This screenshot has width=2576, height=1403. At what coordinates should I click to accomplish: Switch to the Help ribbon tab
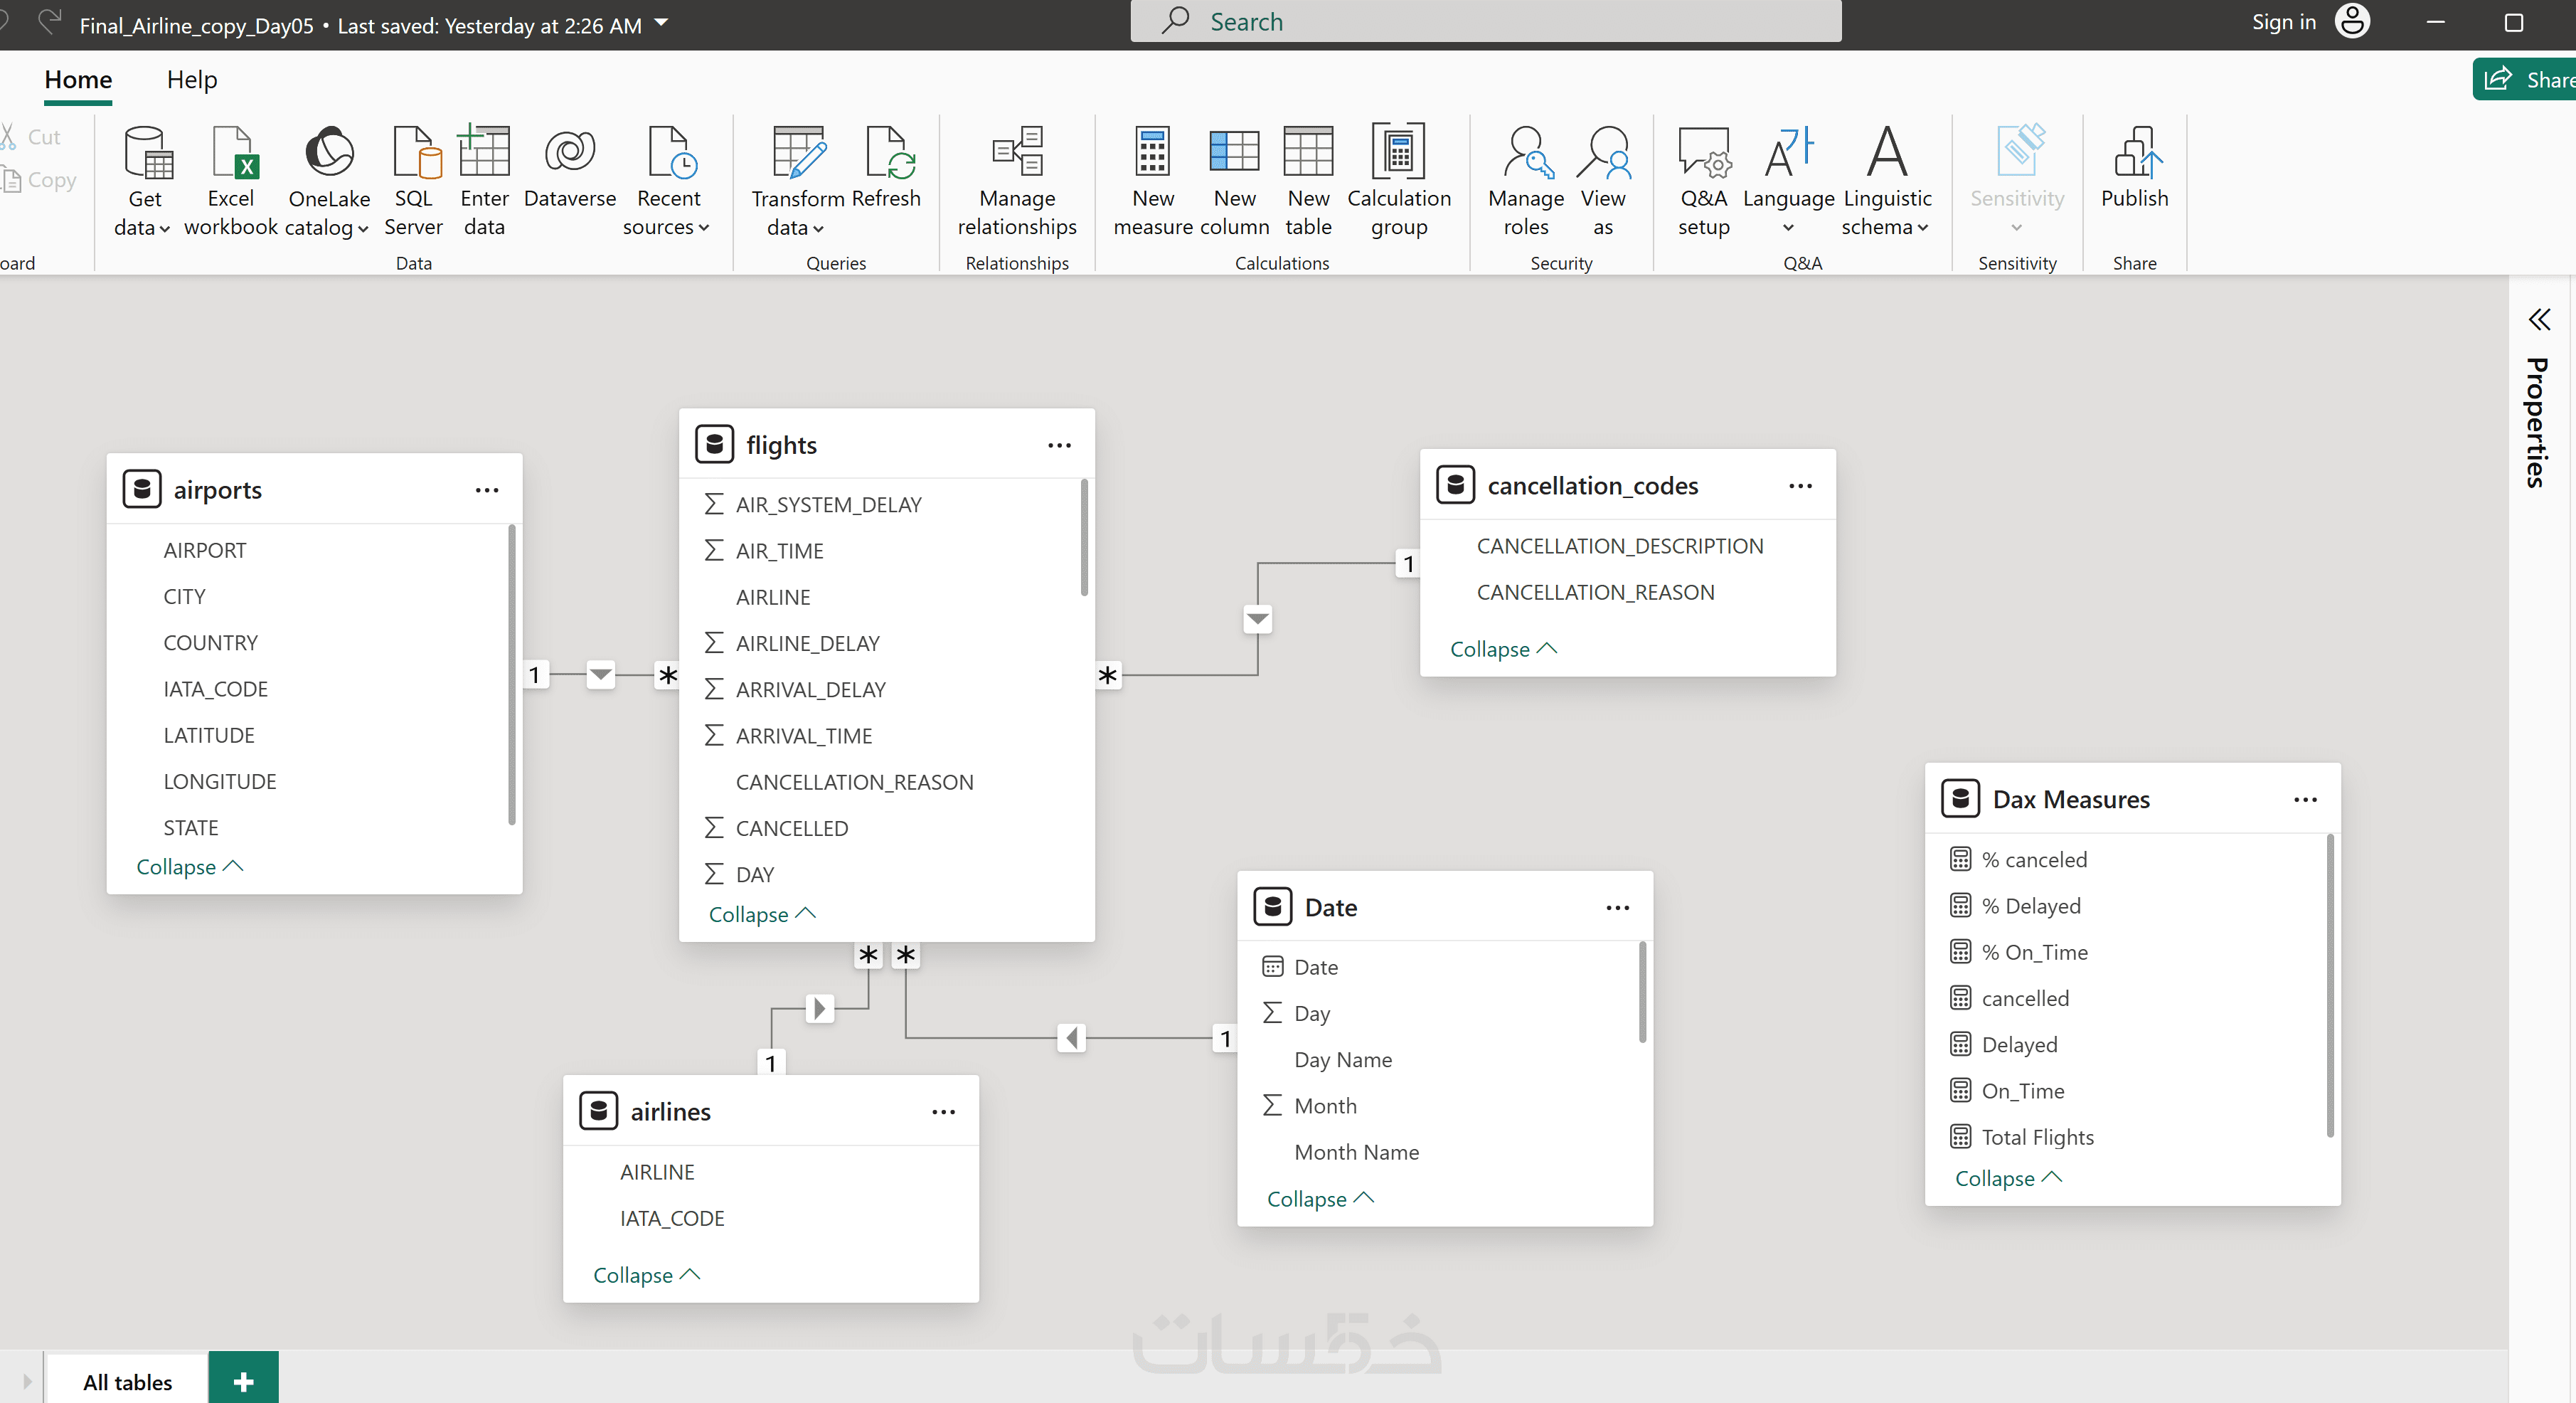191,80
